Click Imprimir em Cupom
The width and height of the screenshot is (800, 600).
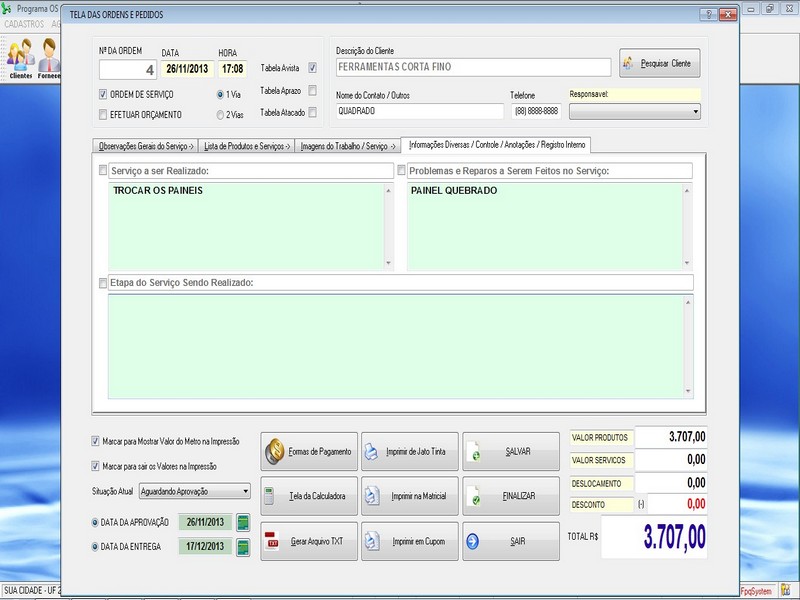click(x=409, y=541)
